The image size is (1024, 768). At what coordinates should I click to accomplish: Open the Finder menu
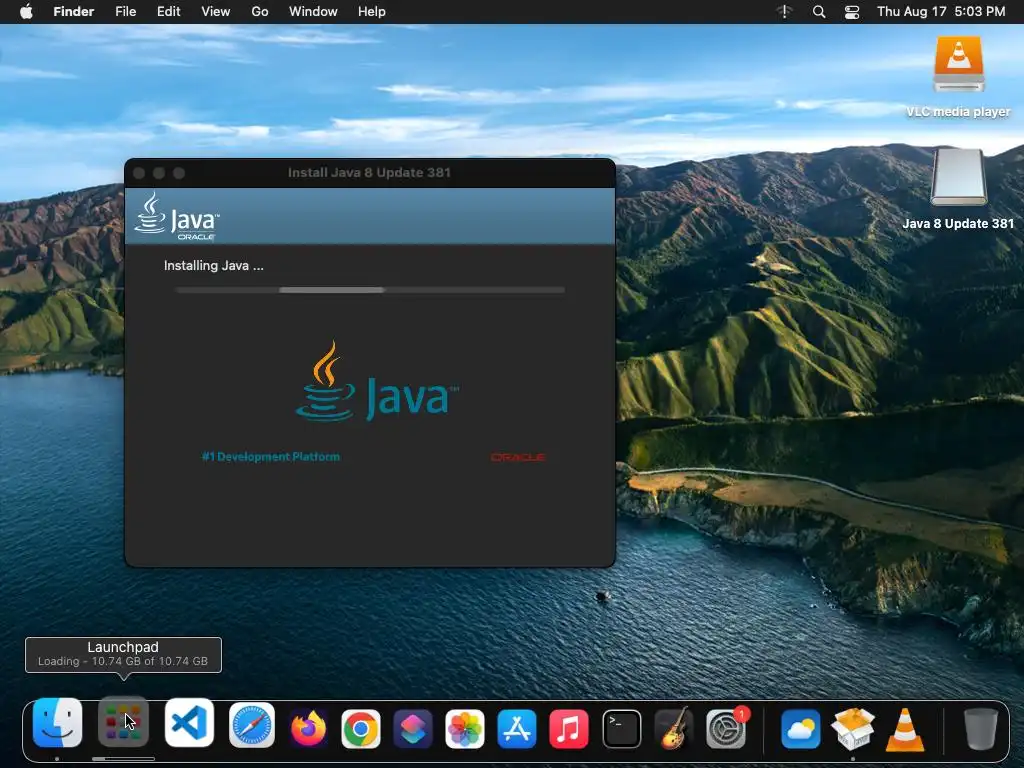tap(73, 12)
